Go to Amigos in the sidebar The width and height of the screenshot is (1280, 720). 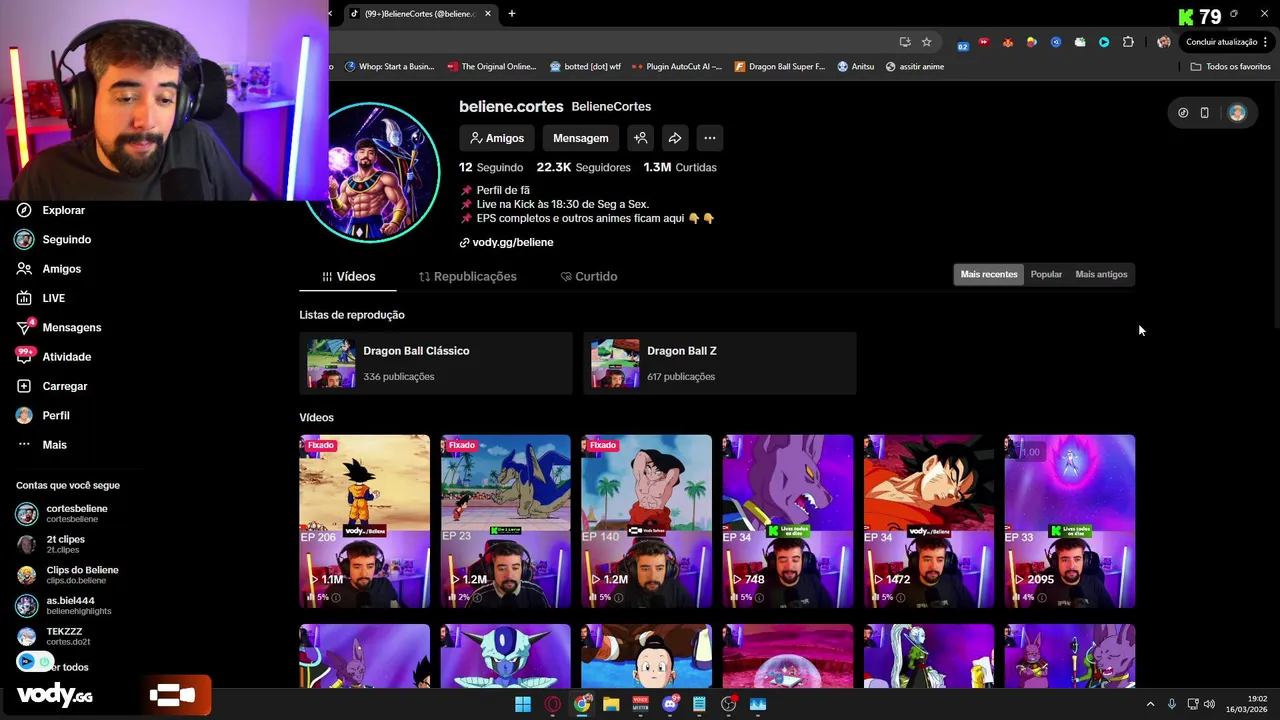61,269
